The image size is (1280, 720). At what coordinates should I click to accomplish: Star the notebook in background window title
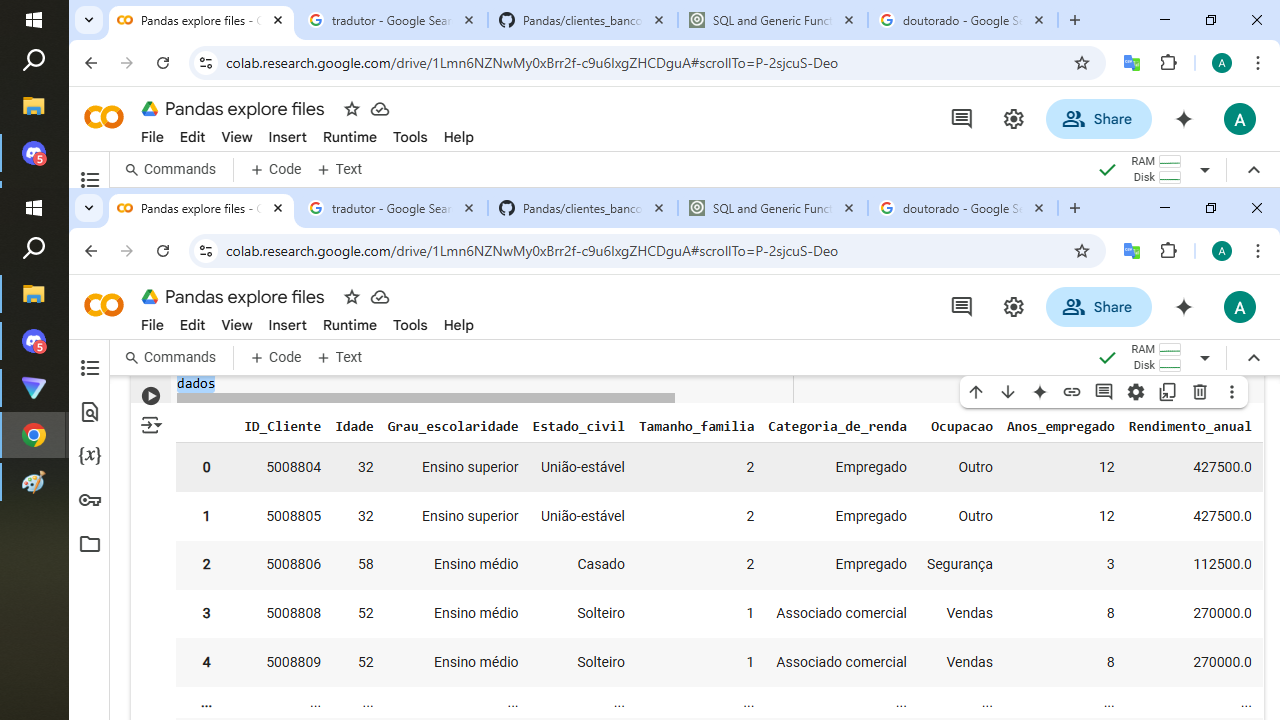351,109
